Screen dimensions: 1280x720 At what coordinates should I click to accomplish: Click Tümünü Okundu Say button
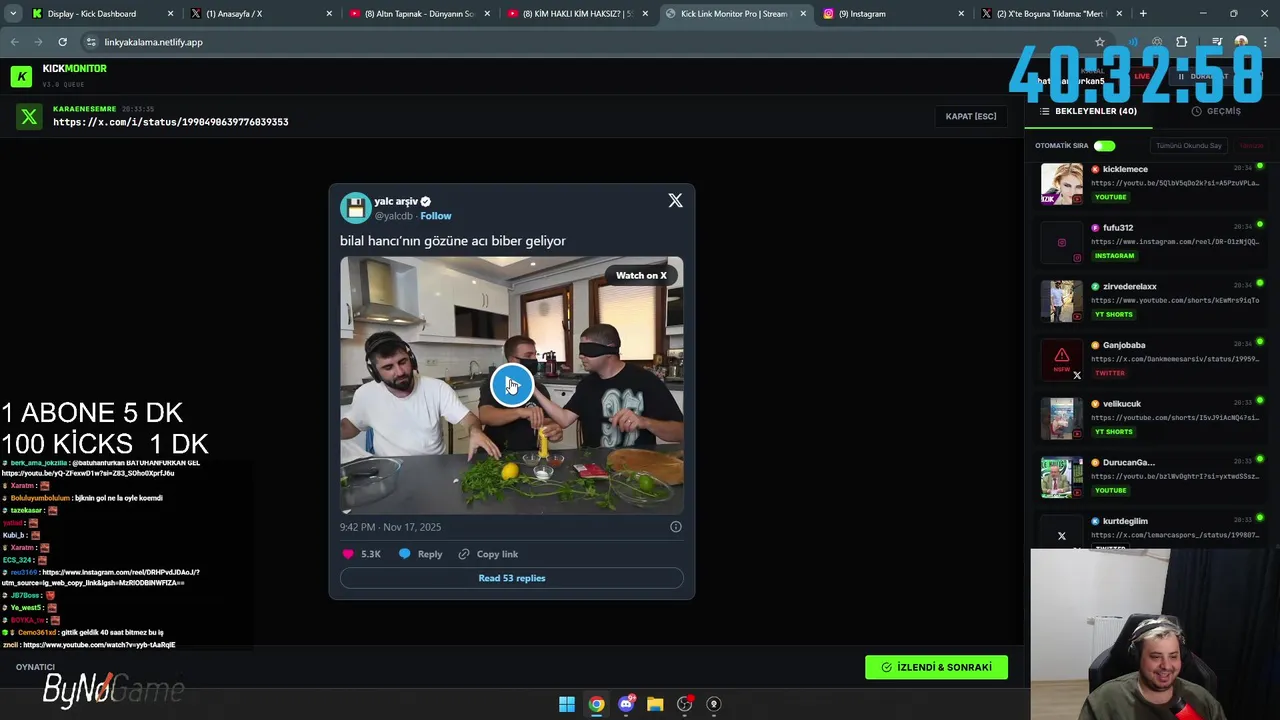coord(1189,146)
